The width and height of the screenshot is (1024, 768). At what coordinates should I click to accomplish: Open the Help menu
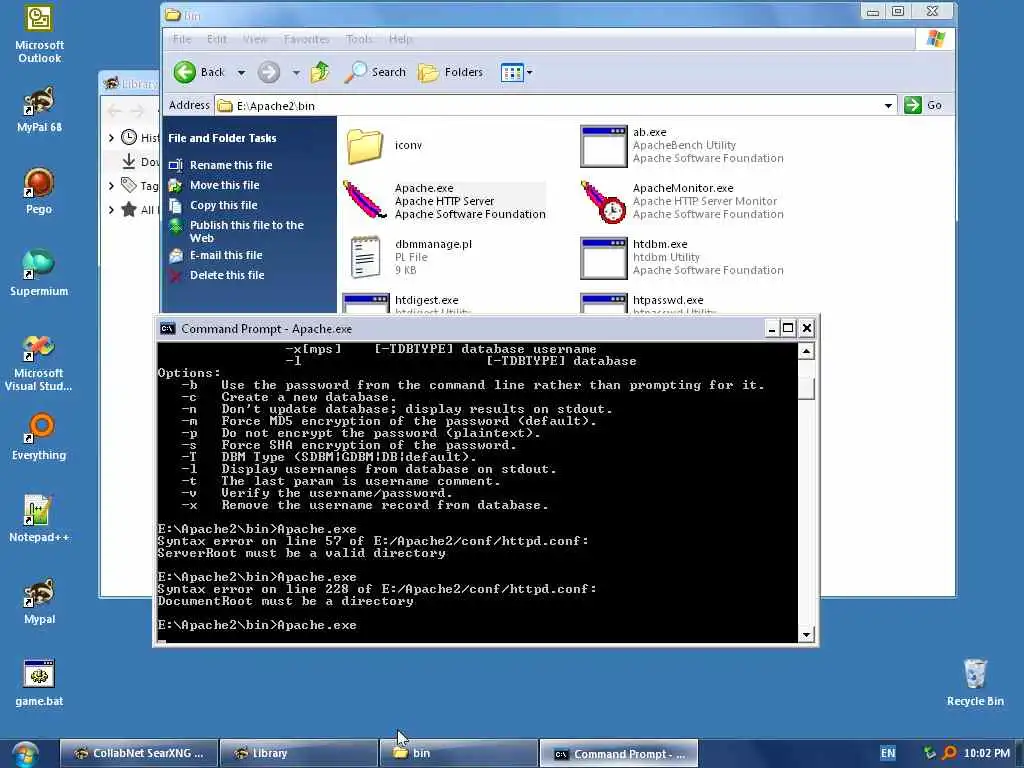400,39
